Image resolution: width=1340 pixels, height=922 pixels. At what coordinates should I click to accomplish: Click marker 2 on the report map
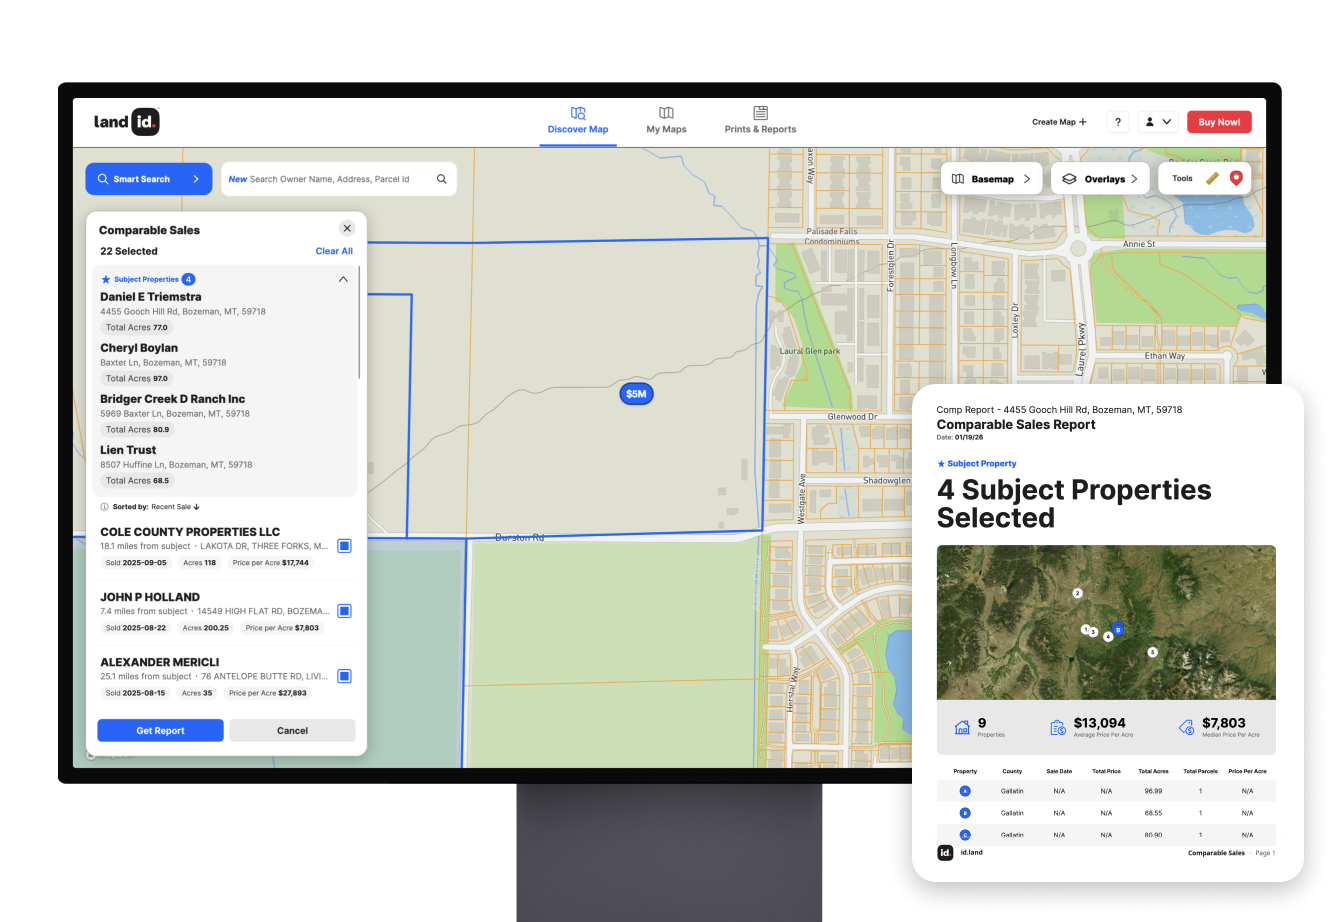(1077, 593)
